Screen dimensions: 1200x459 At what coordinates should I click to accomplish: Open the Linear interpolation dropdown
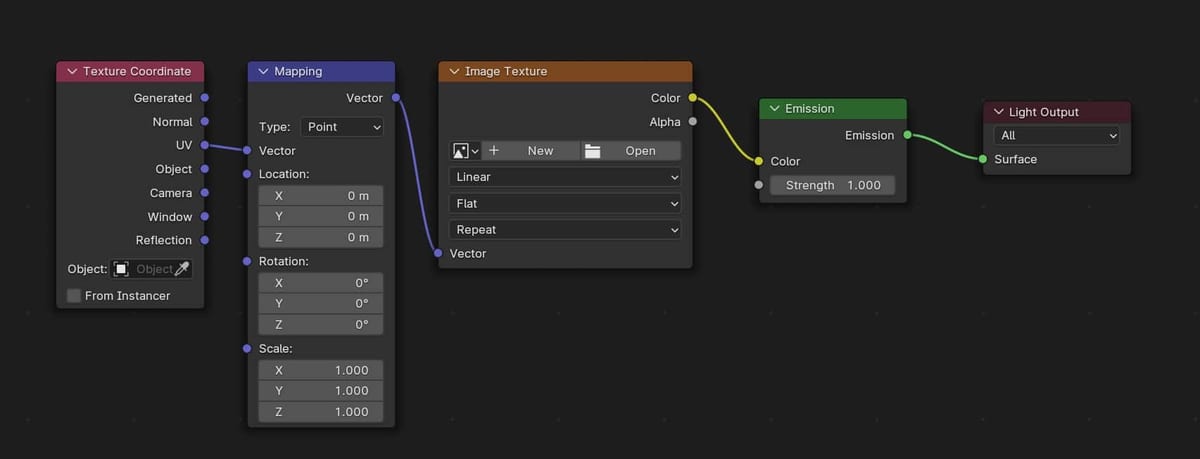pos(565,177)
